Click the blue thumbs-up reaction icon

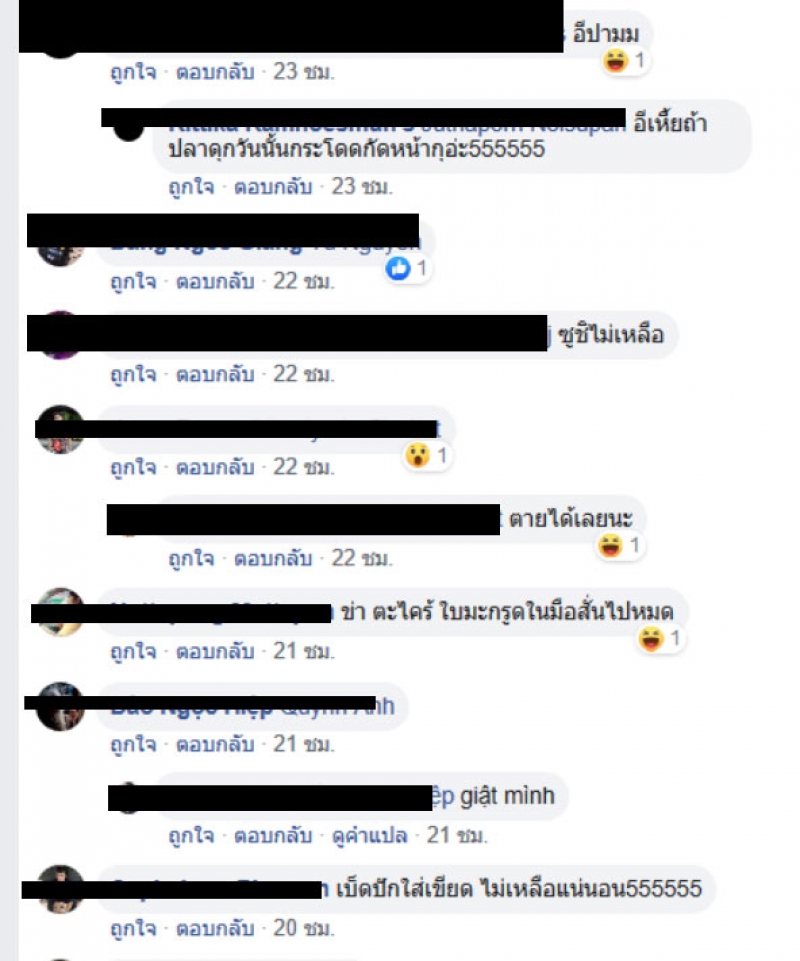(398, 268)
